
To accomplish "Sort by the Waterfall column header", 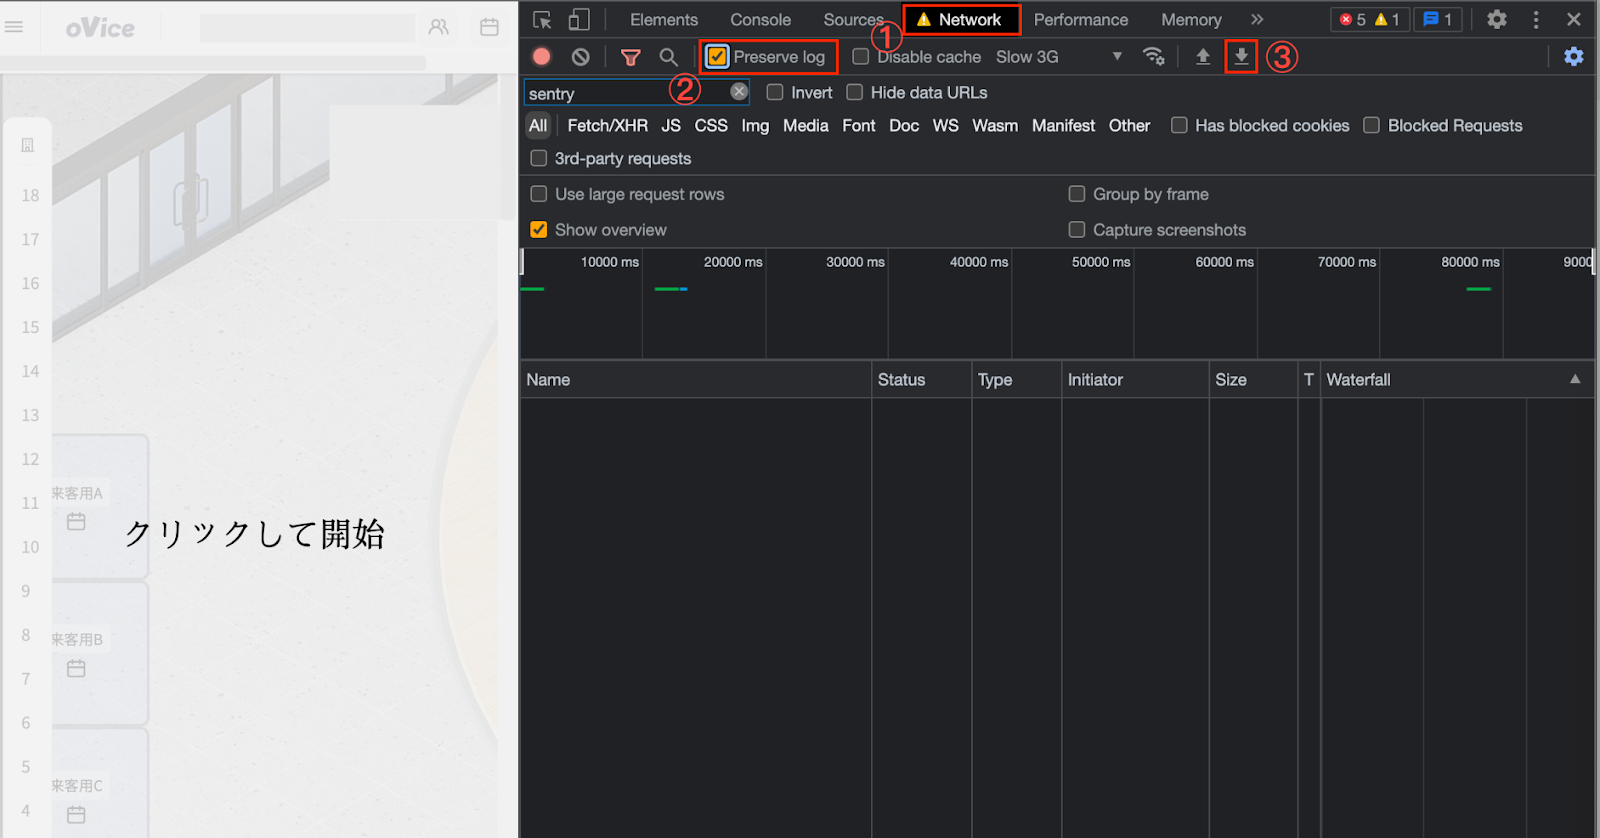I will click(1358, 380).
